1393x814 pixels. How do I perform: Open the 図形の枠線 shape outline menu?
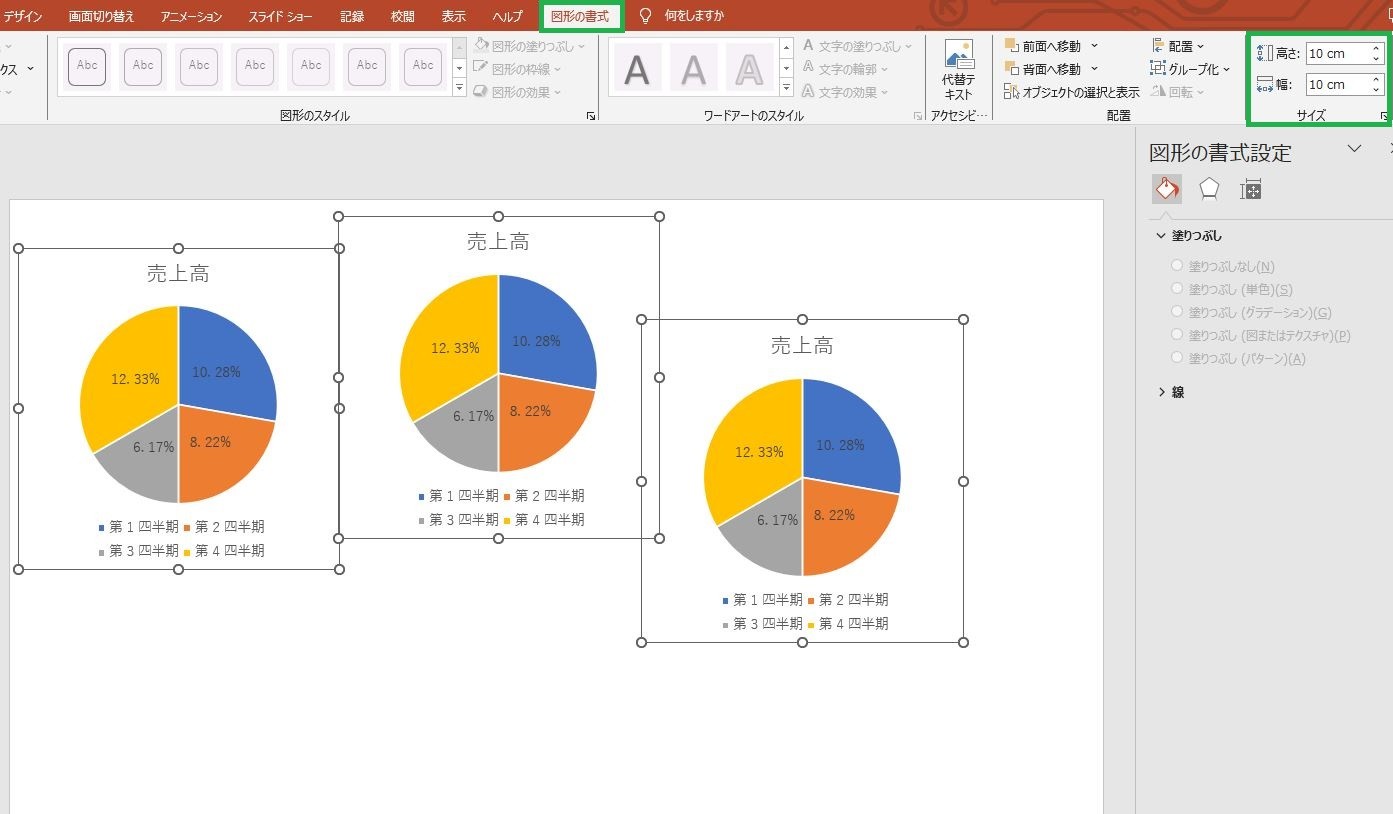tap(517, 69)
